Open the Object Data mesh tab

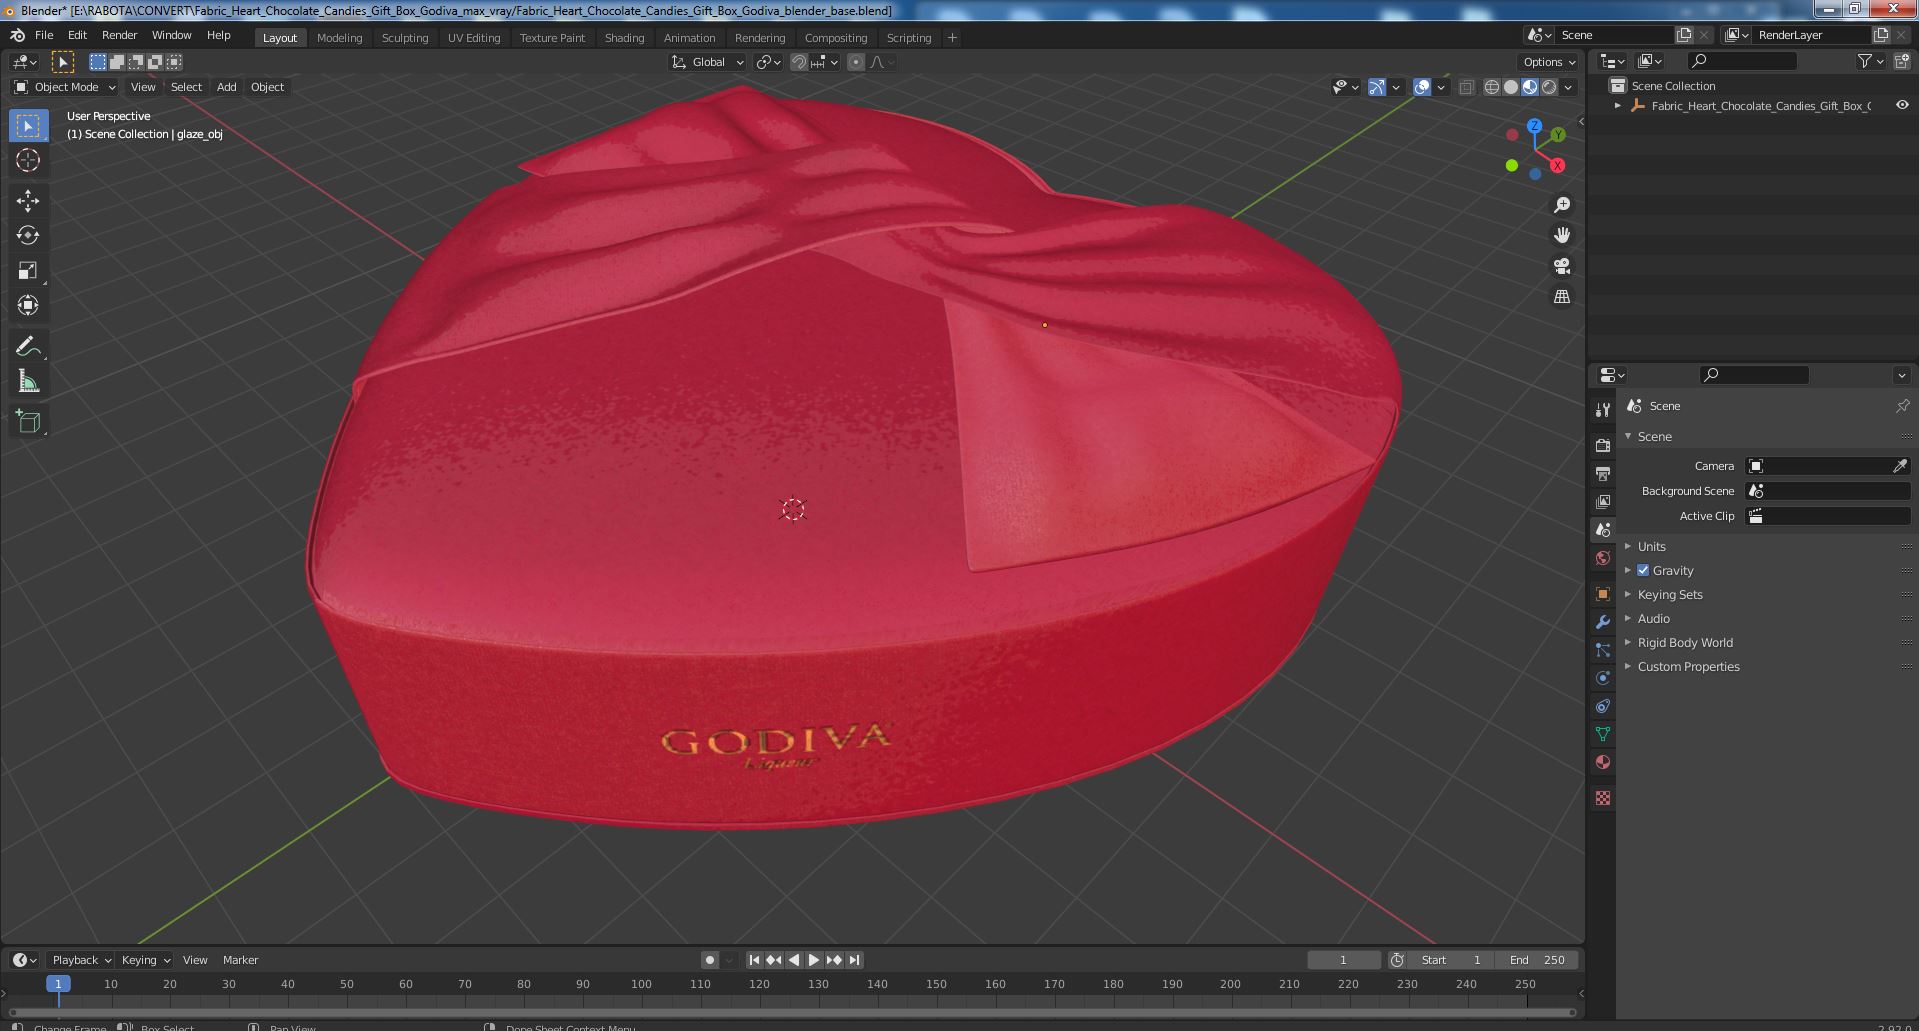click(x=1603, y=734)
